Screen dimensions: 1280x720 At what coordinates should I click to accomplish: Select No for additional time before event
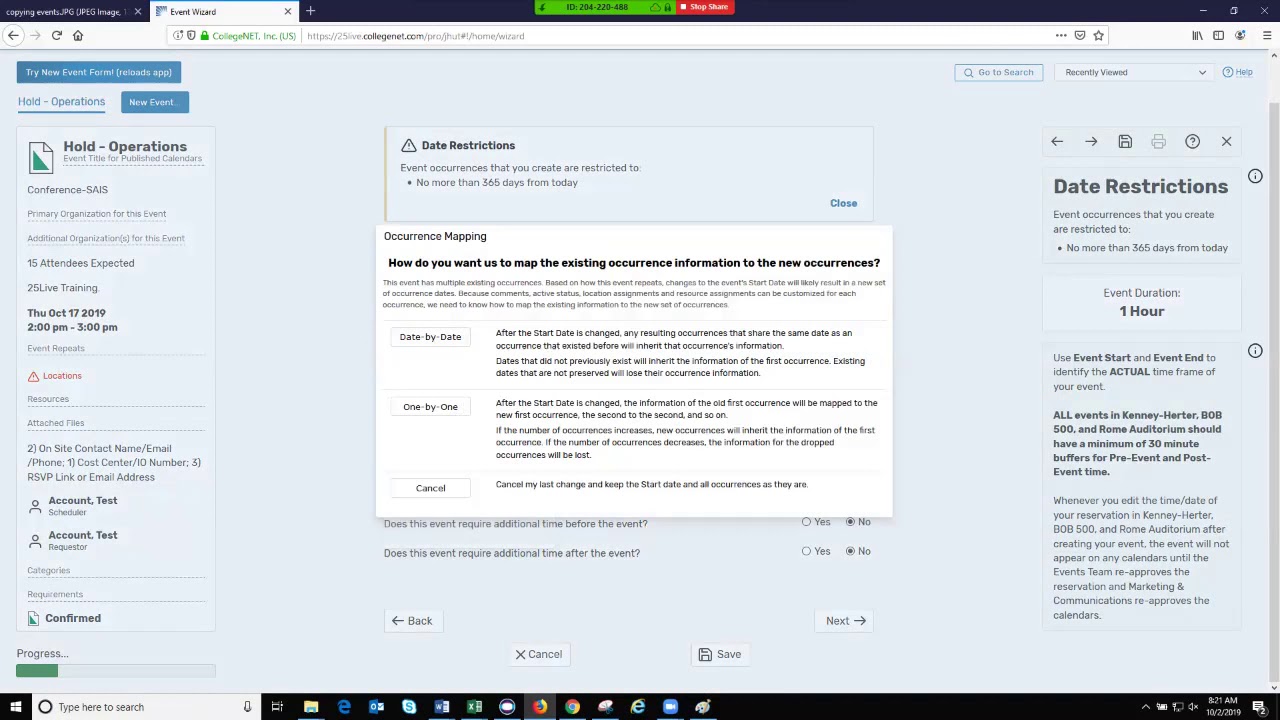[x=850, y=522]
